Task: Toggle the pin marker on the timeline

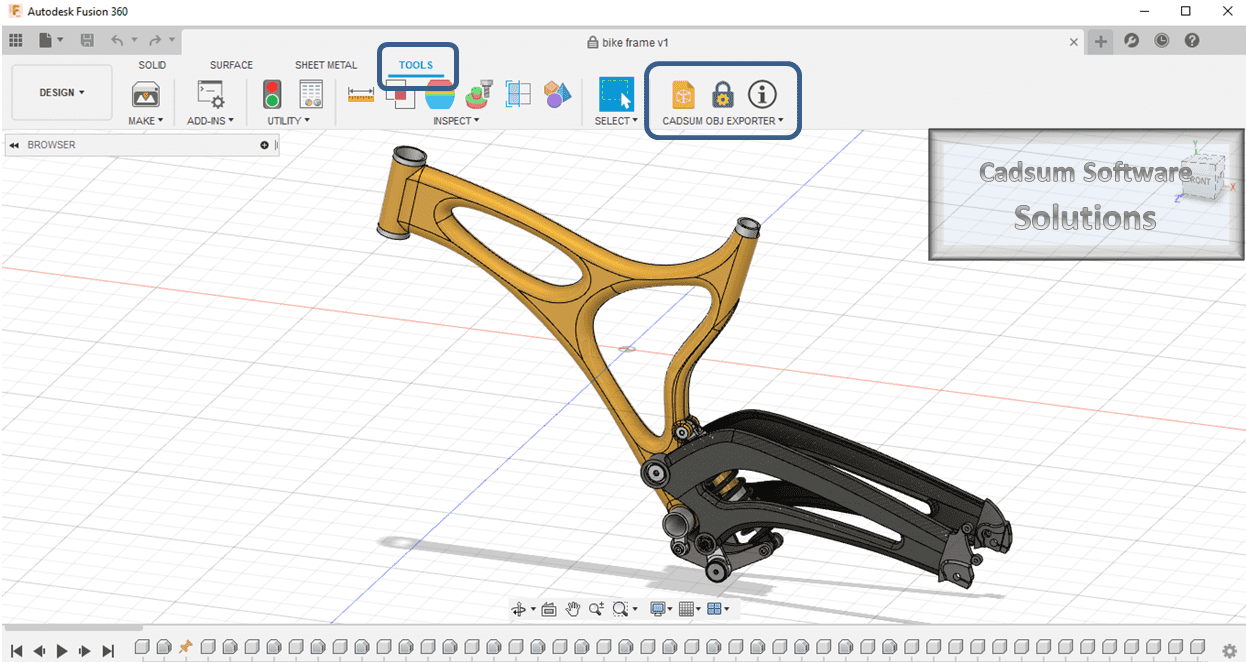Action: click(x=184, y=646)
